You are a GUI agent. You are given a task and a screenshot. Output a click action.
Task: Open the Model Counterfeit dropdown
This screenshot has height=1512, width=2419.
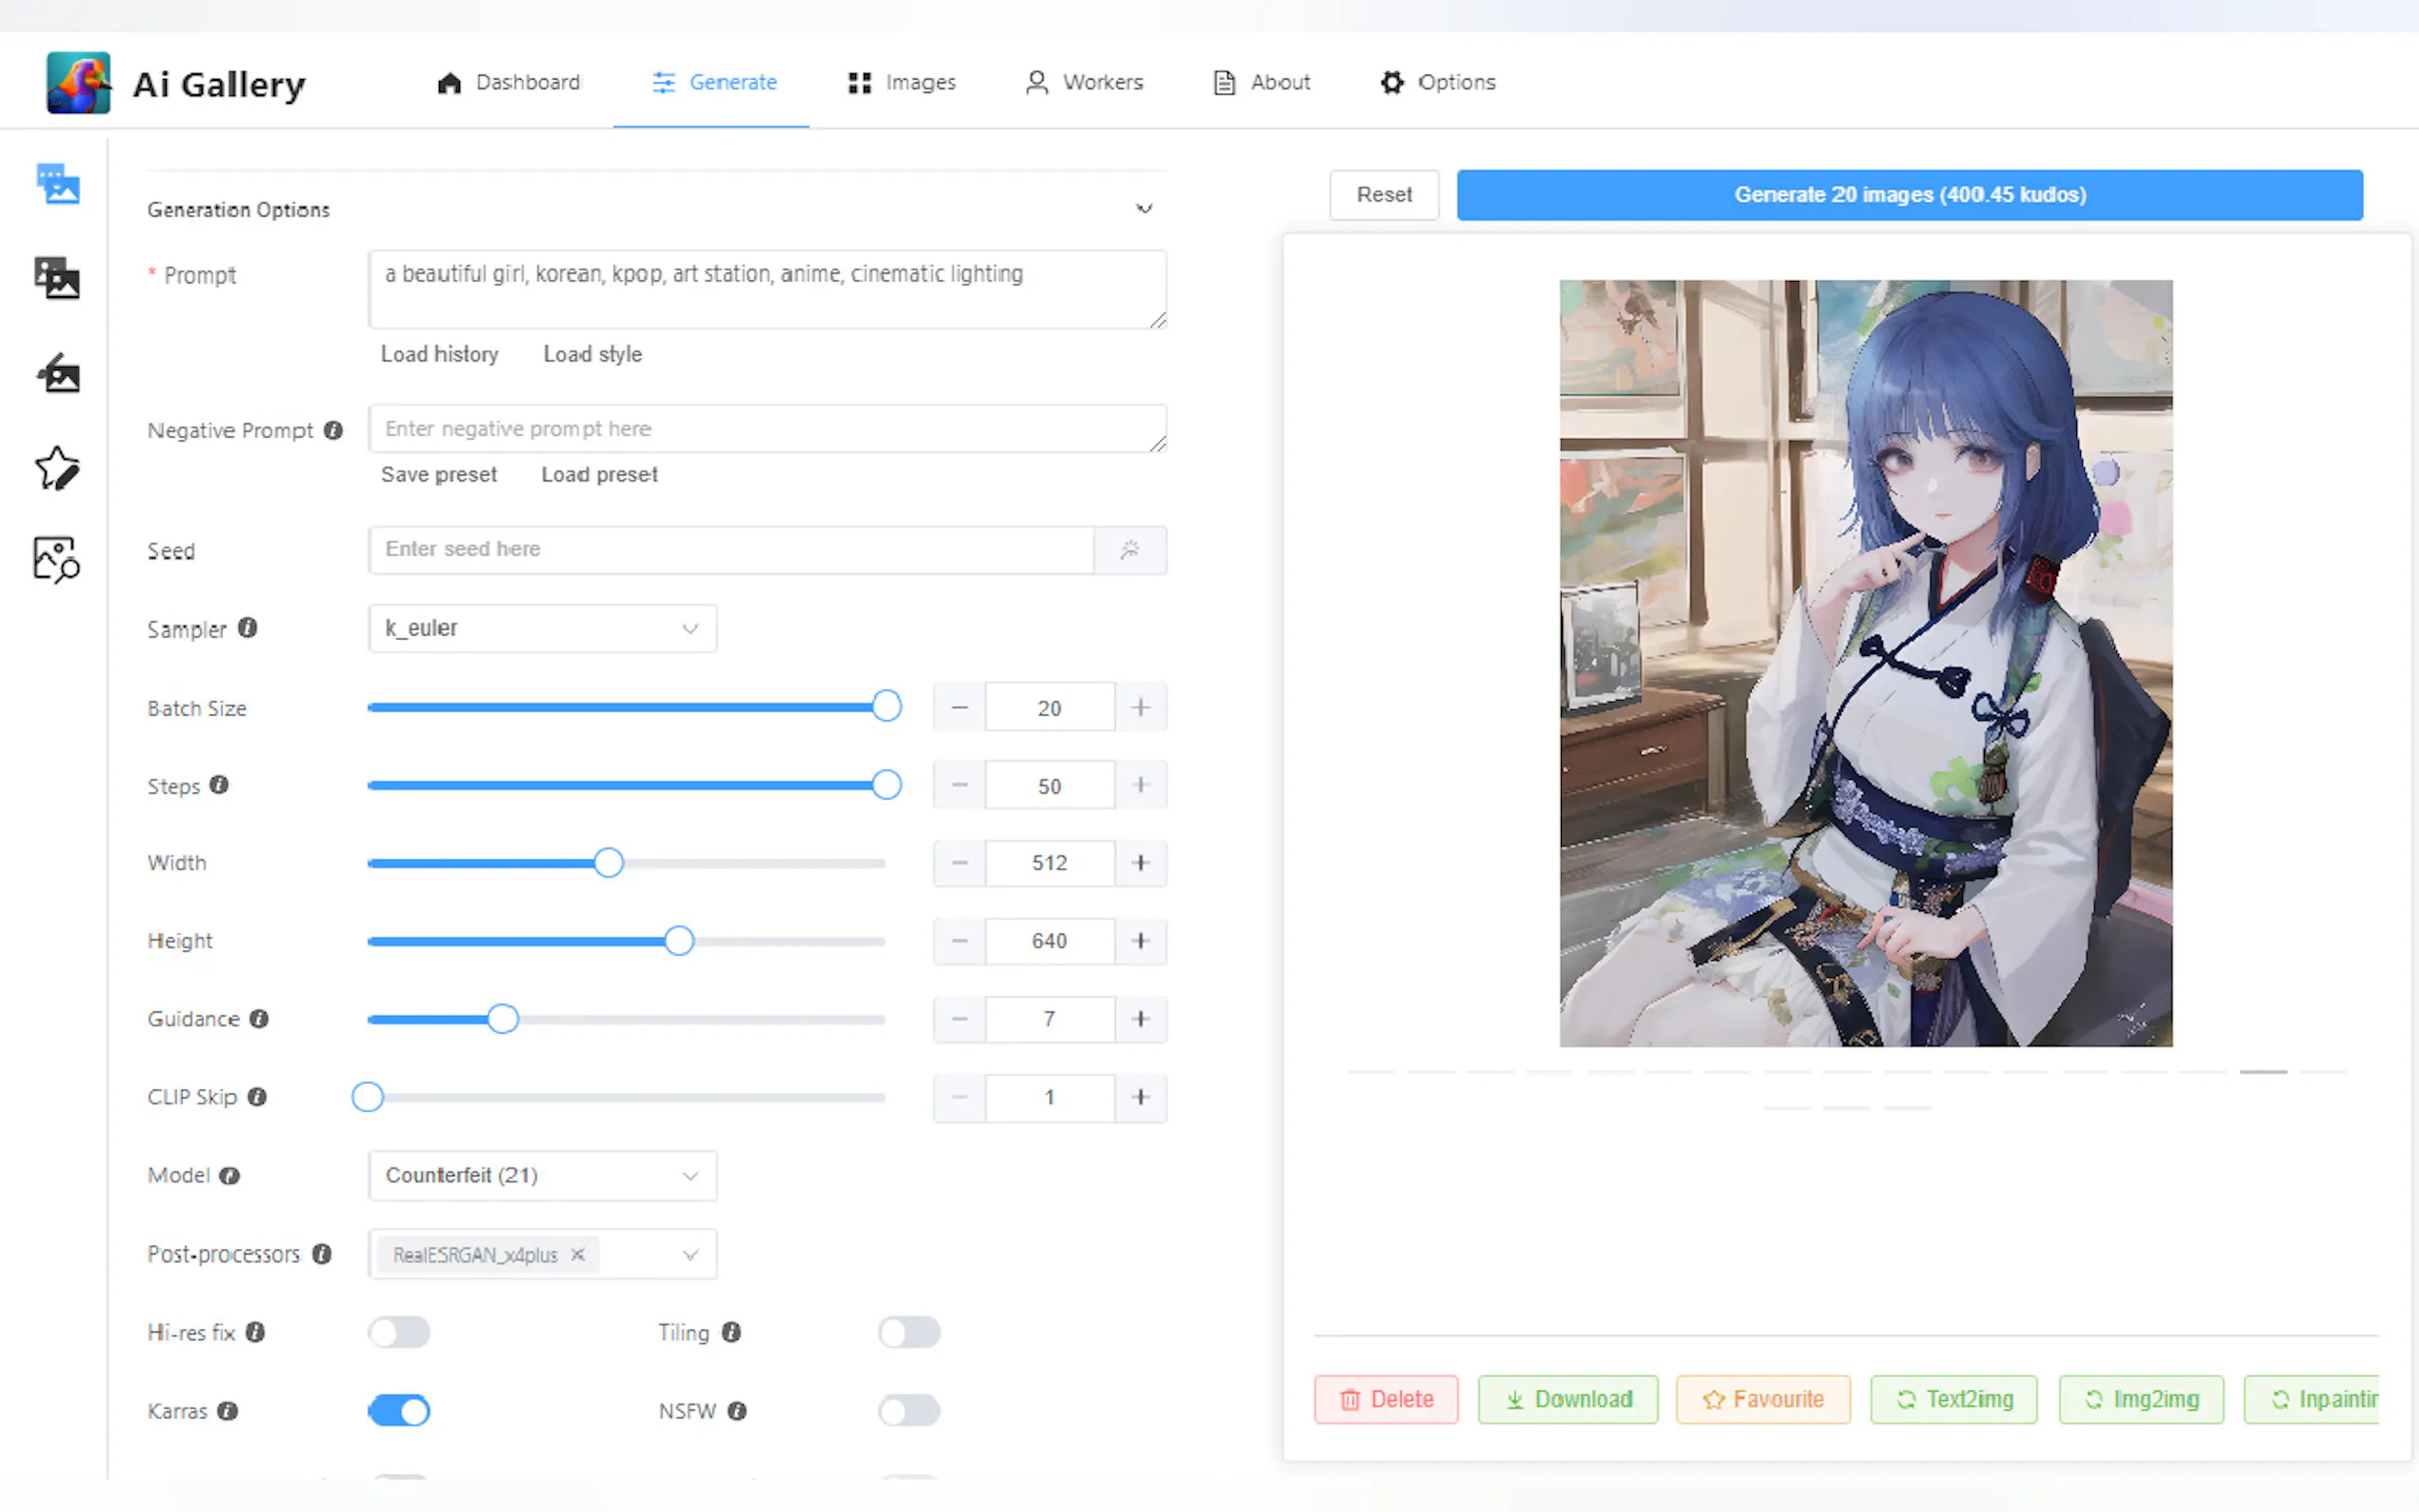click(x=542, y=1176)
